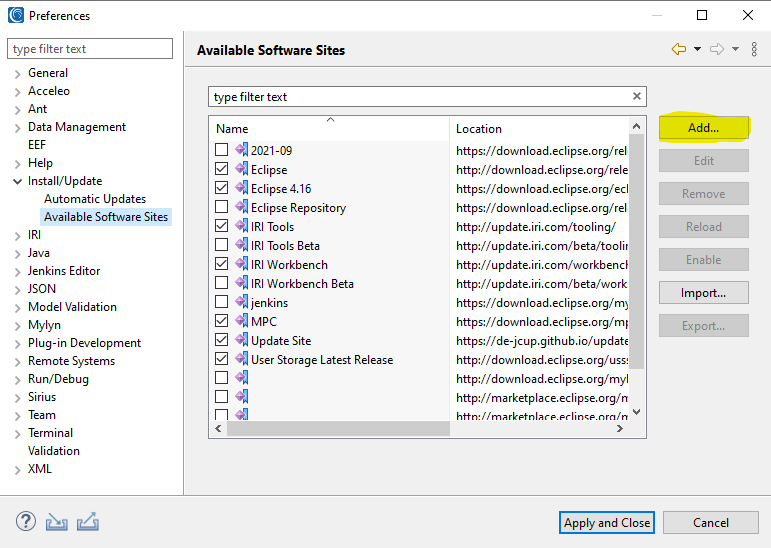Click the site icon beside IRI Workbench Beta

[x=241, y=283]
